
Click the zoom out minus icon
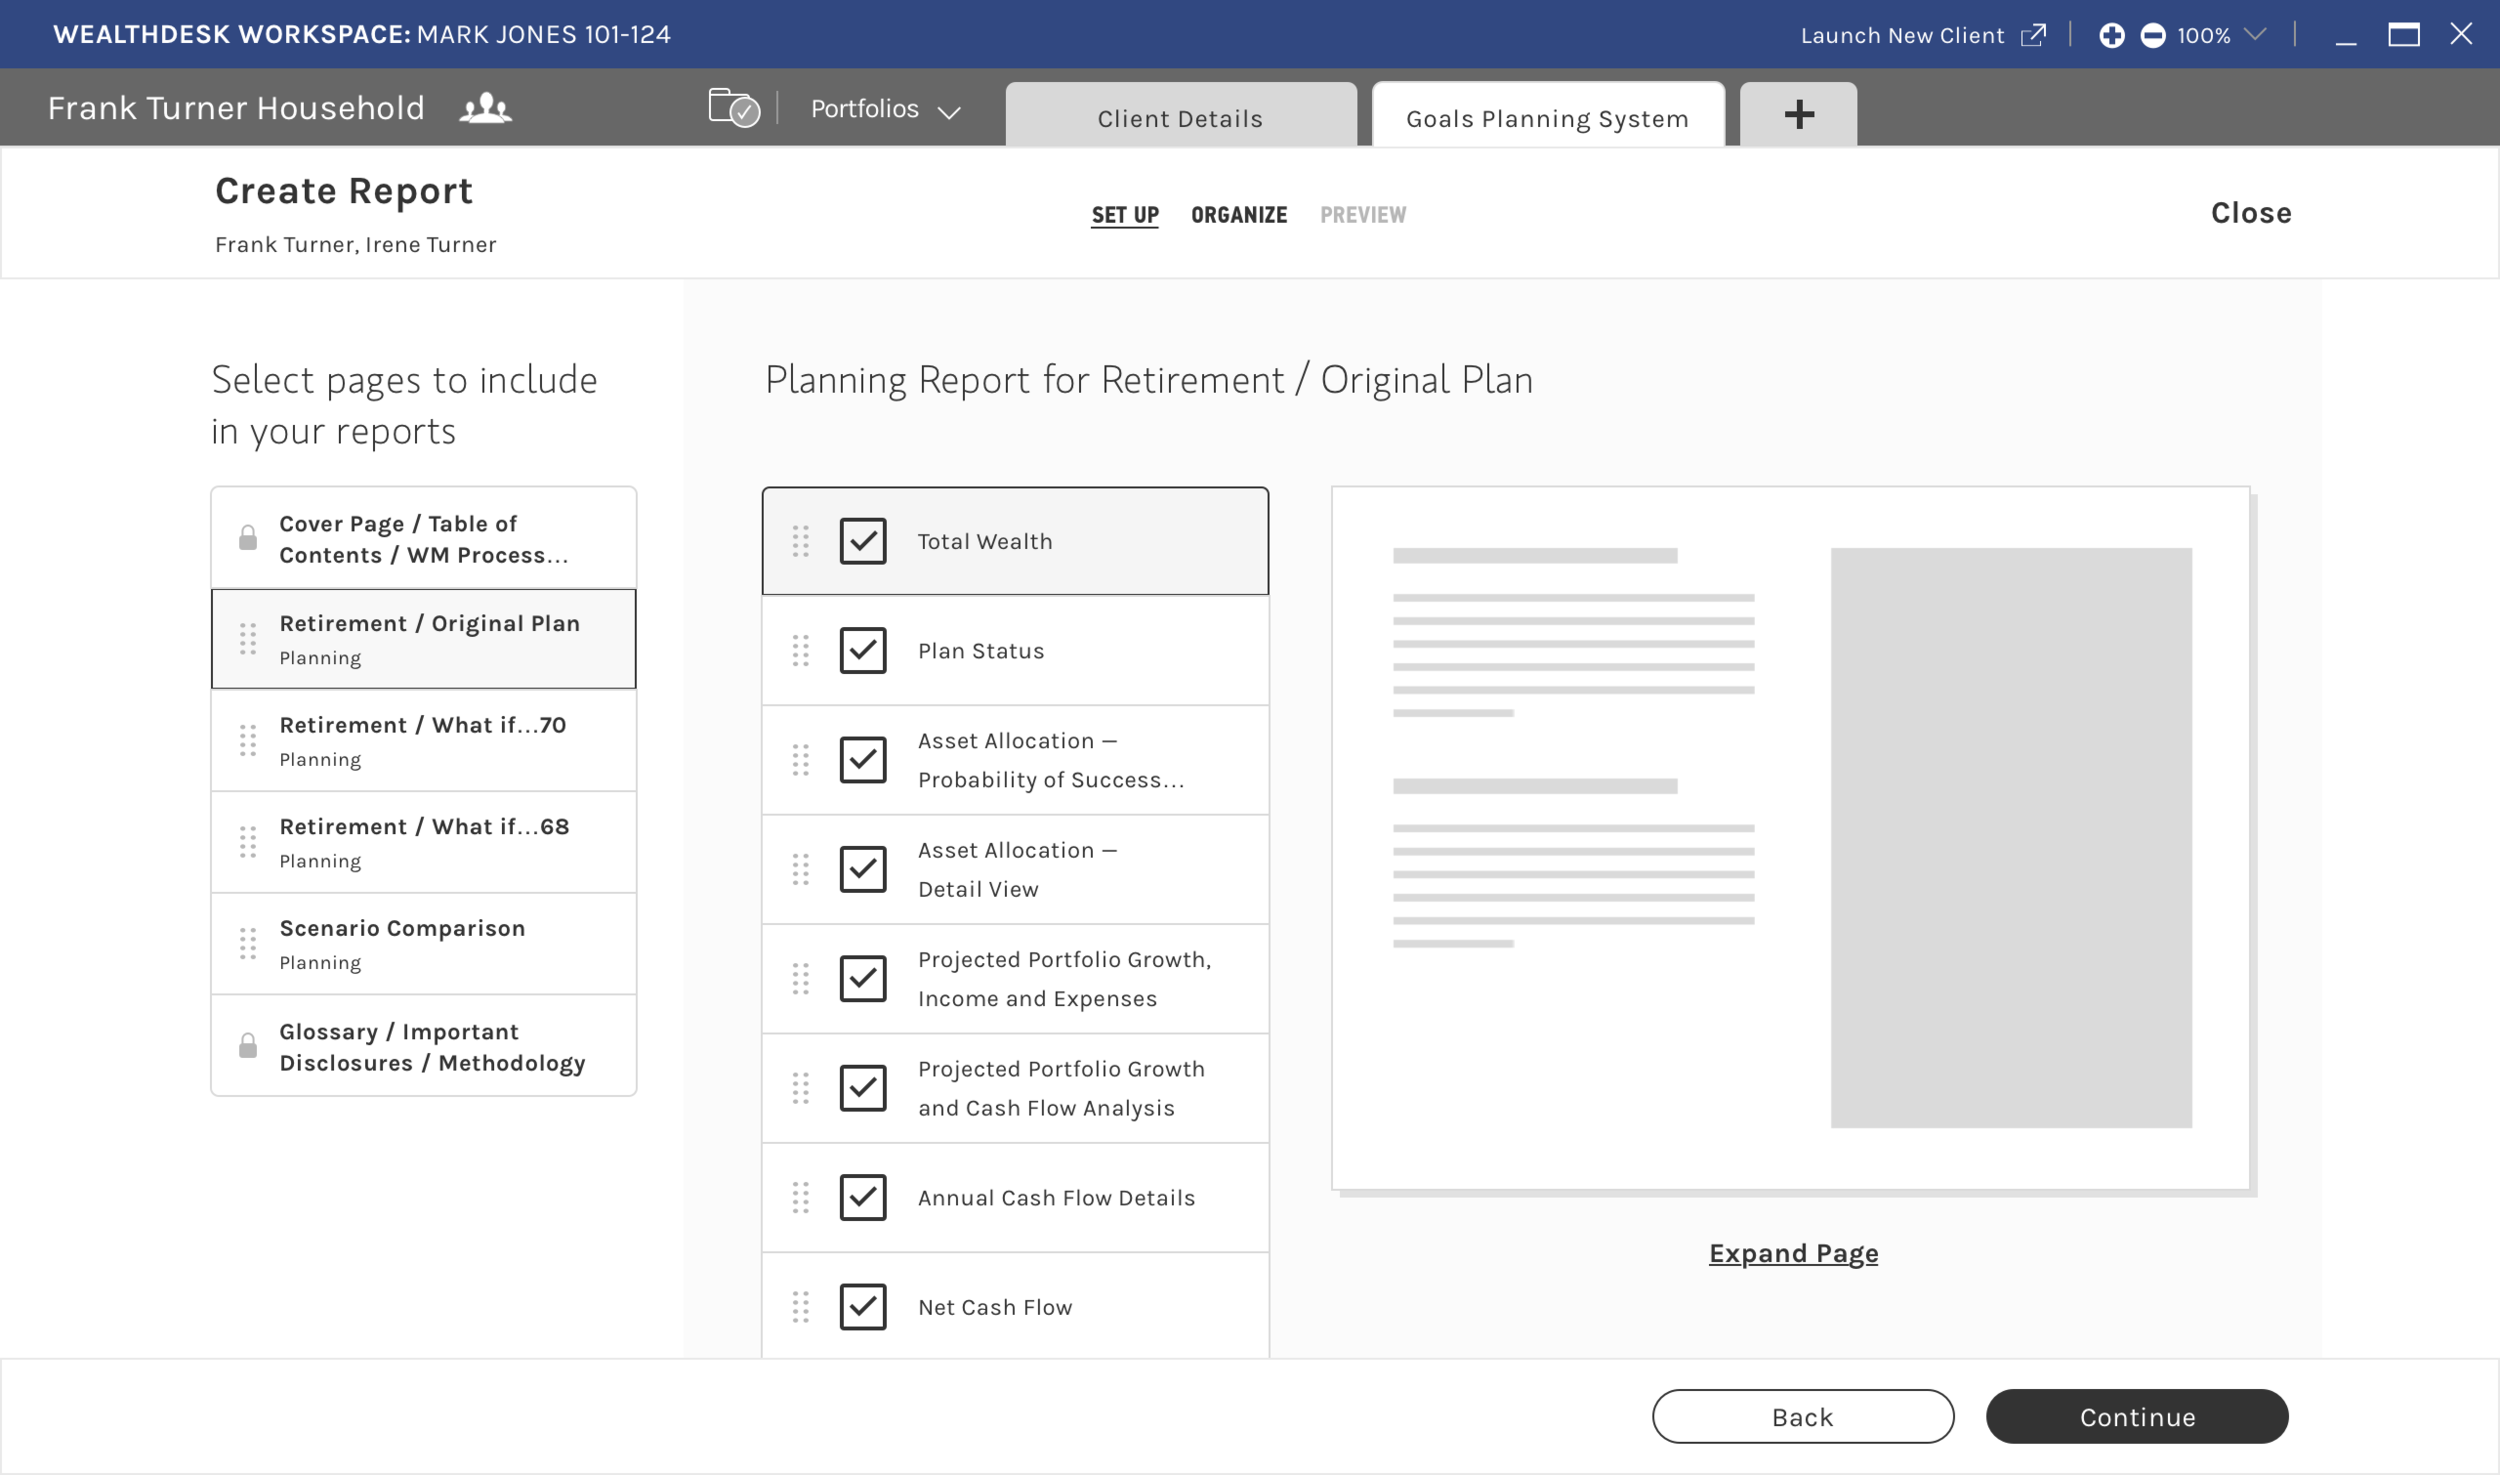pyautogui.click(x=2152, y=36)
